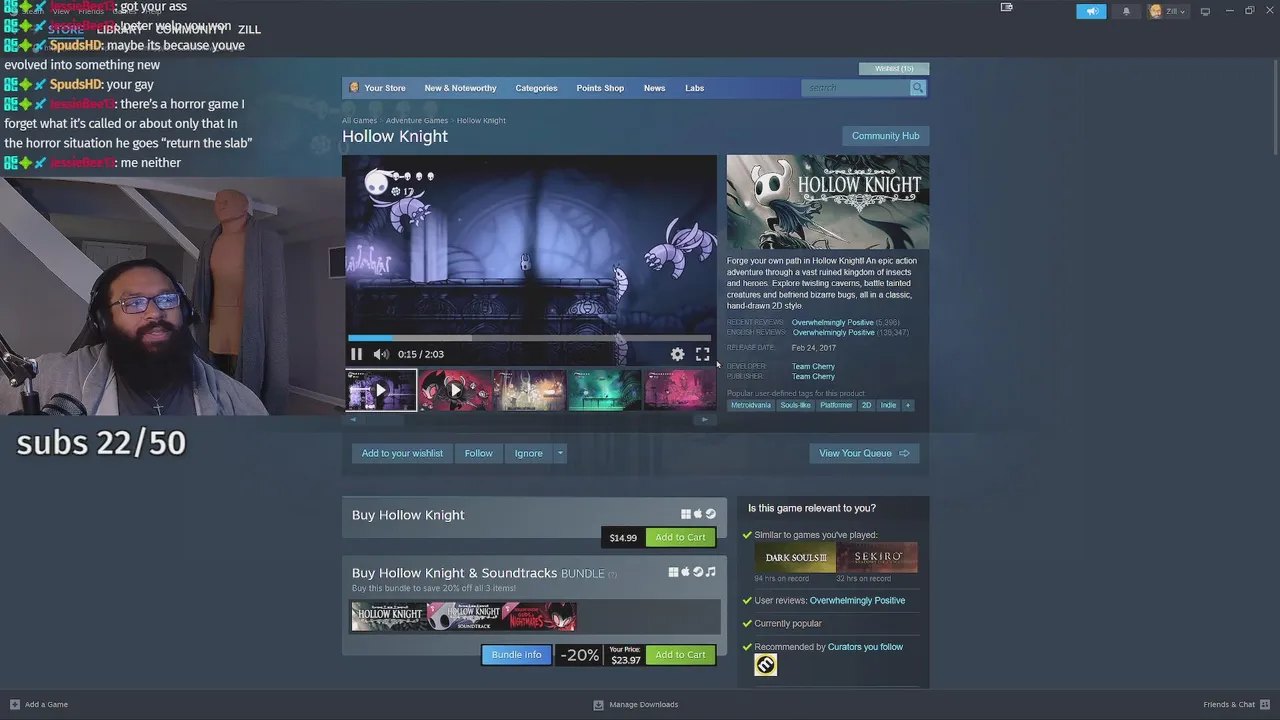Open Friends & Chat panel
Screen dimensions: 1280x720
coord(1236,704)
